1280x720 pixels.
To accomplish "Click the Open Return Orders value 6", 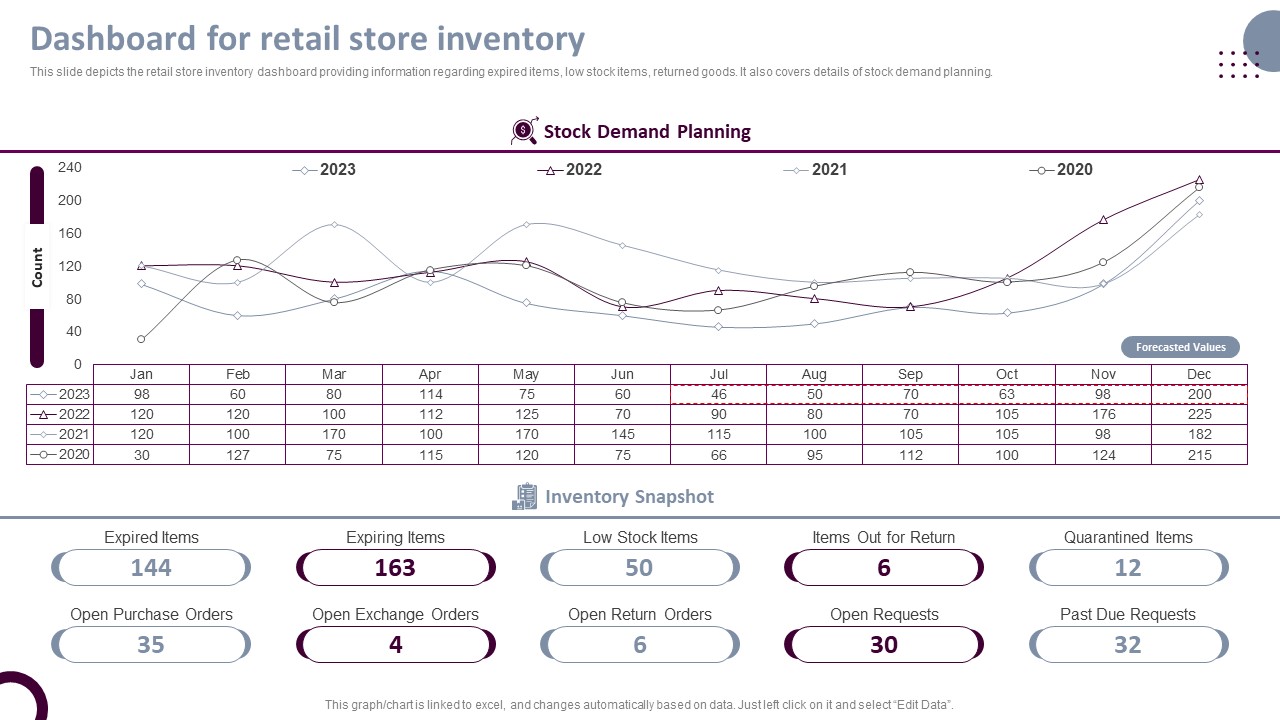I will pyautogui.click(x=639, y=645).
